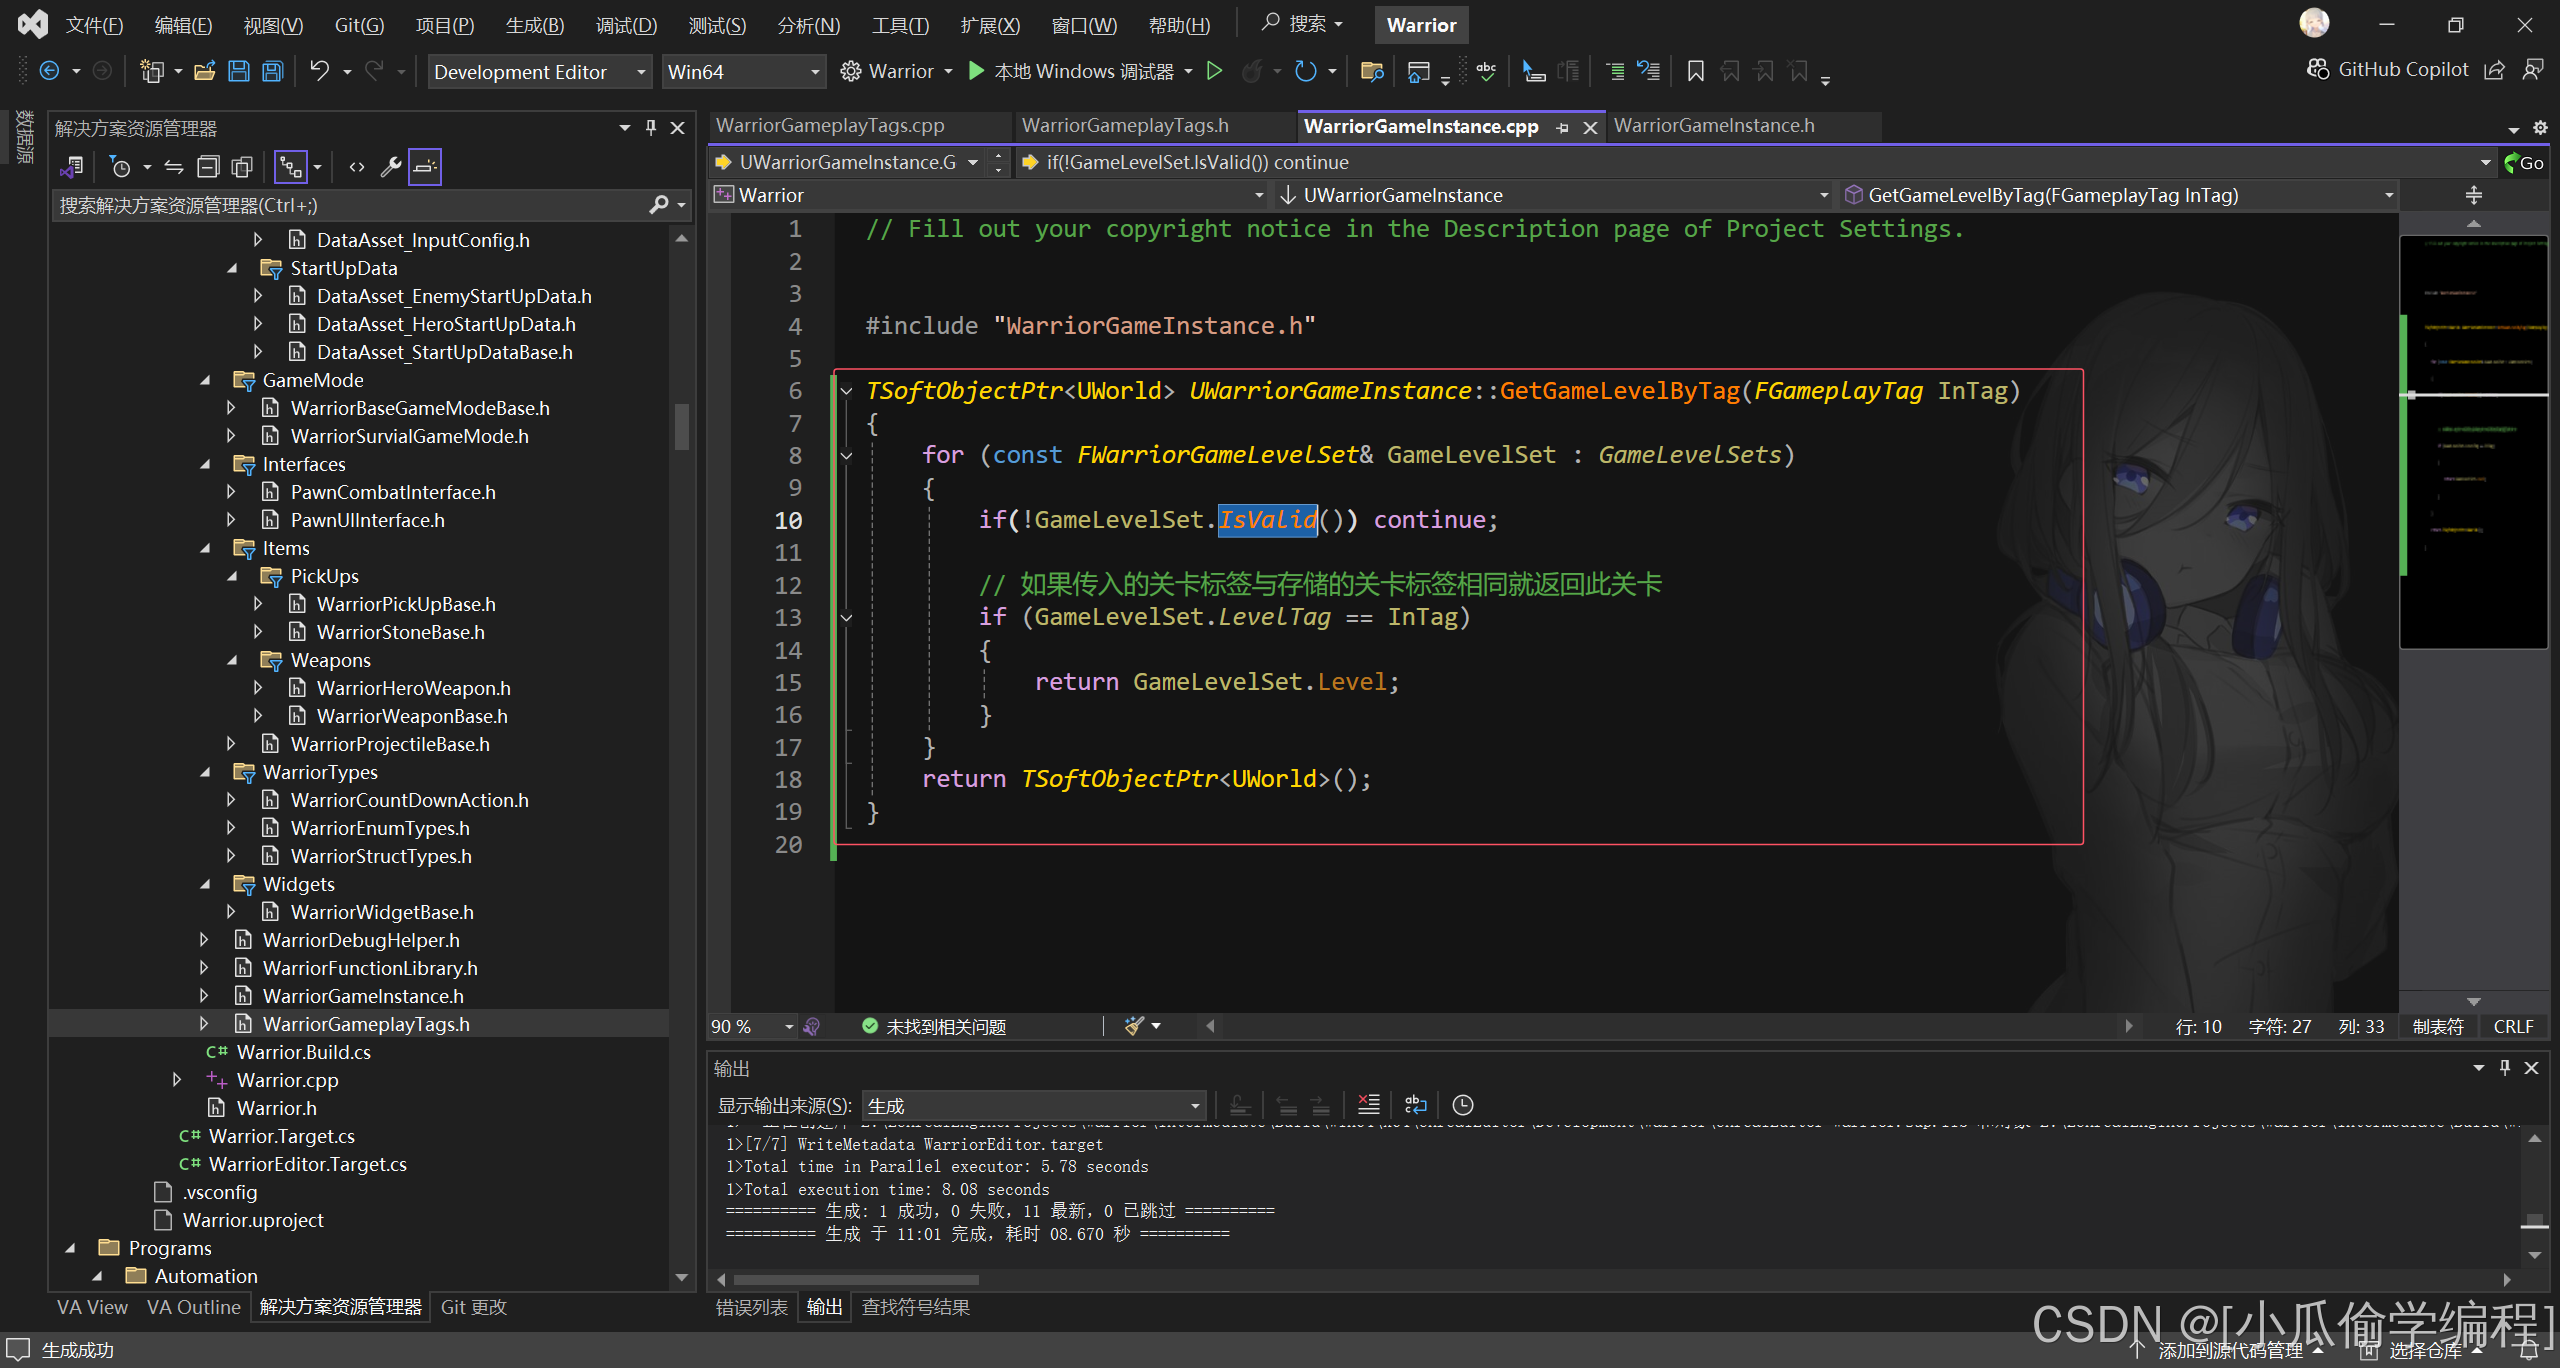Click the Undo arrow icon
The image size is (2560, 1368).
tap(319, 71)
